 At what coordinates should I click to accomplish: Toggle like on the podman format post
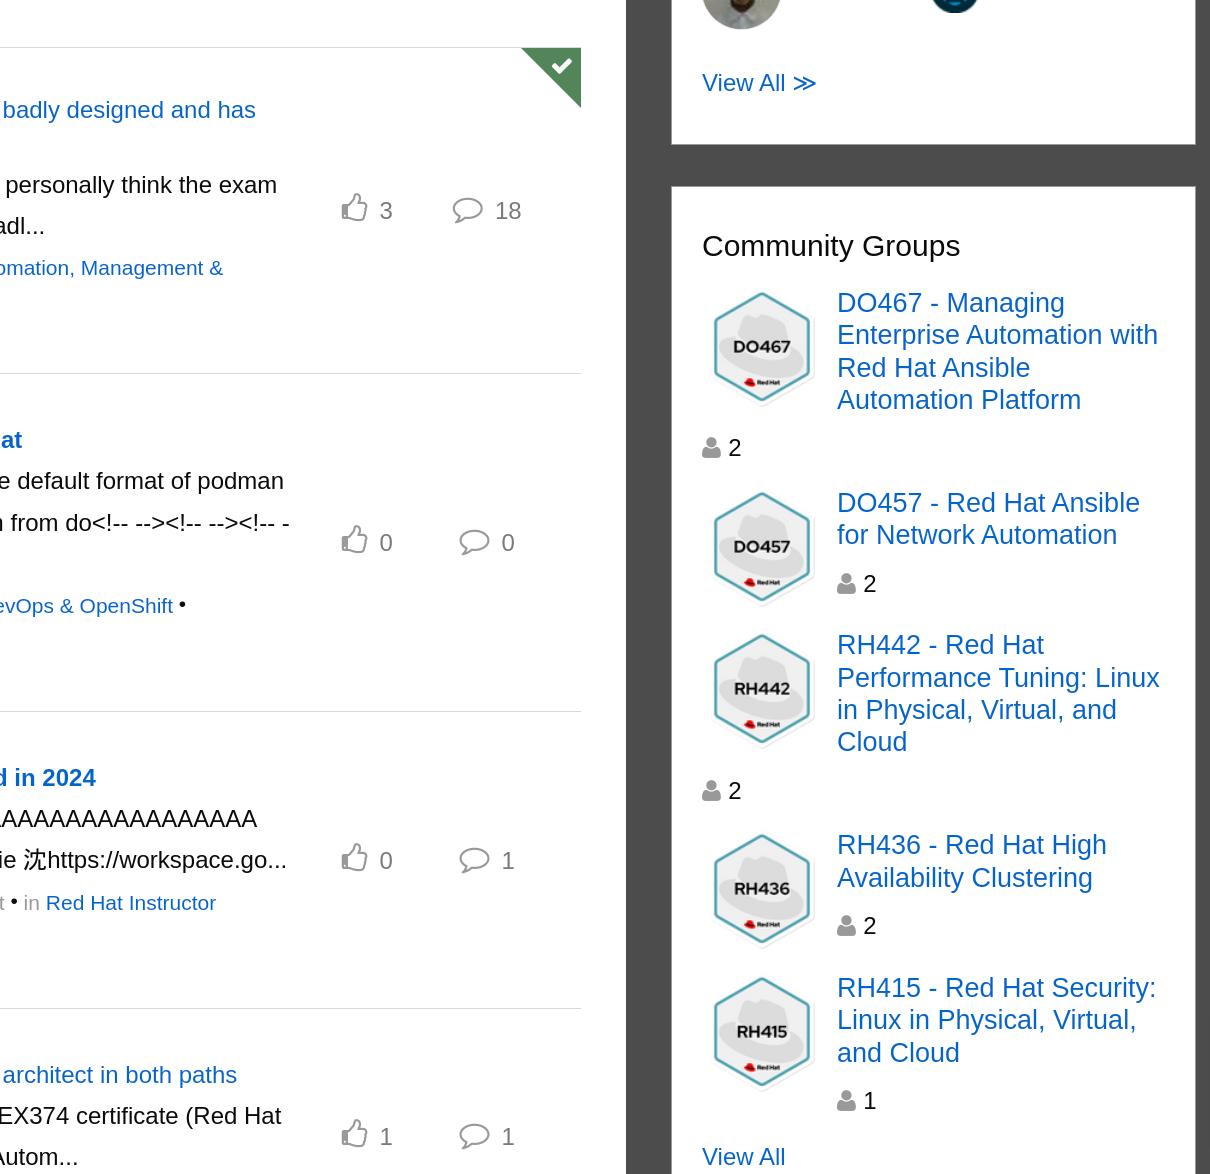tap(355, 538)
